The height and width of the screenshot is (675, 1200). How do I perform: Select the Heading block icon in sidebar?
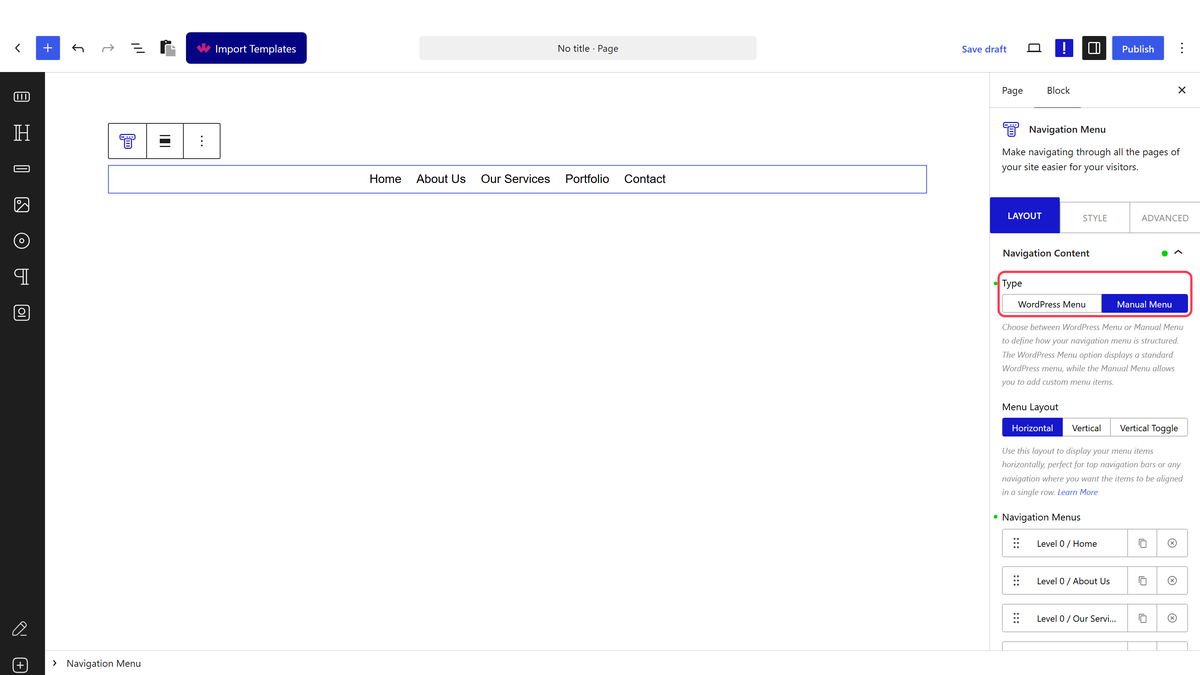(x=22, y=133)
